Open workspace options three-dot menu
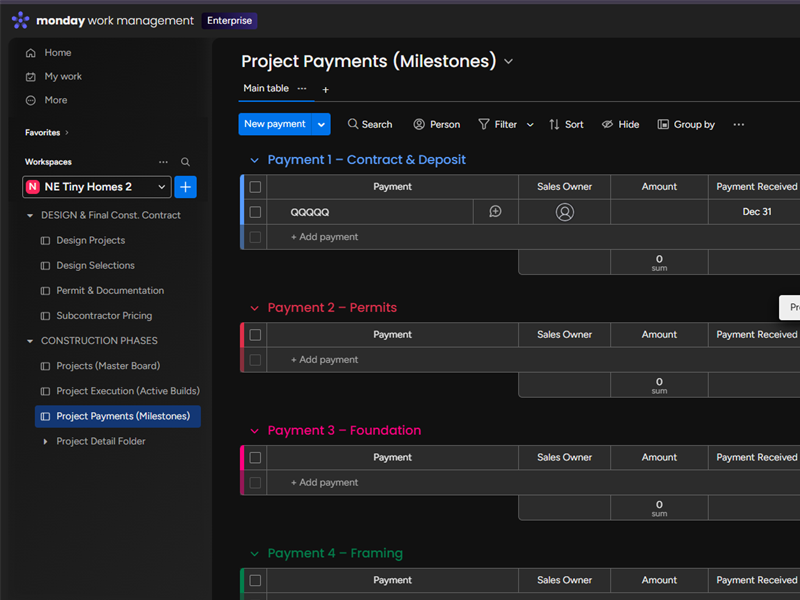Image resolution: width=800 pixels, height=600 pixels. pos(163,162)
